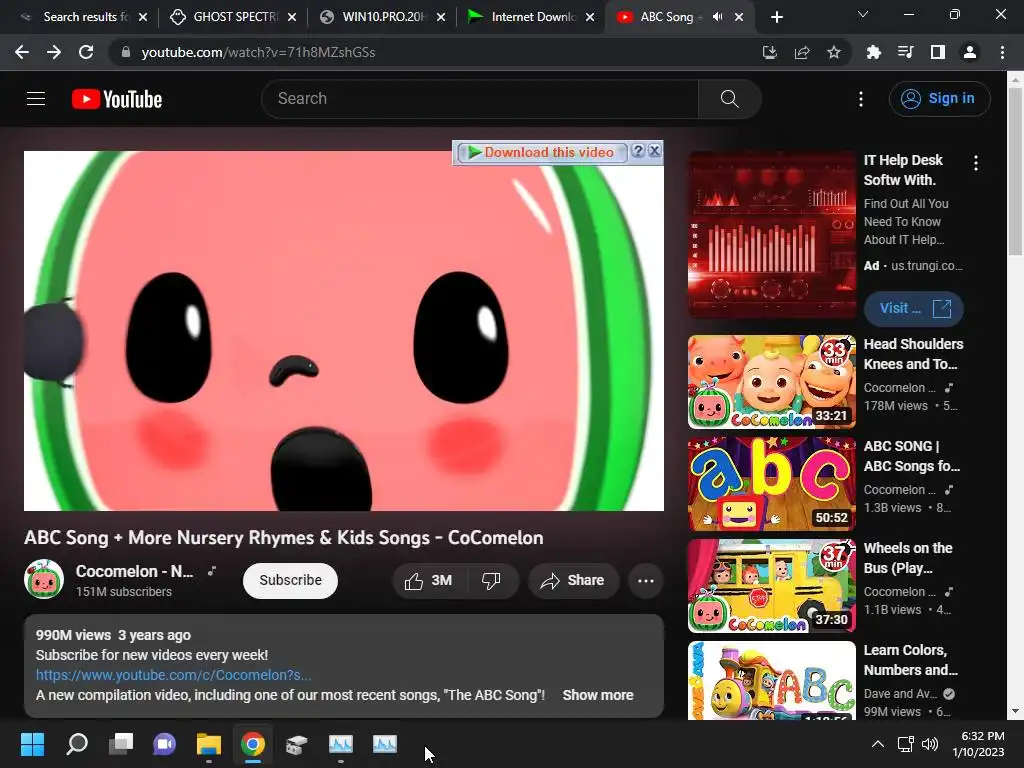
Task: Open Windows Start menu
Action: (32, 744)
